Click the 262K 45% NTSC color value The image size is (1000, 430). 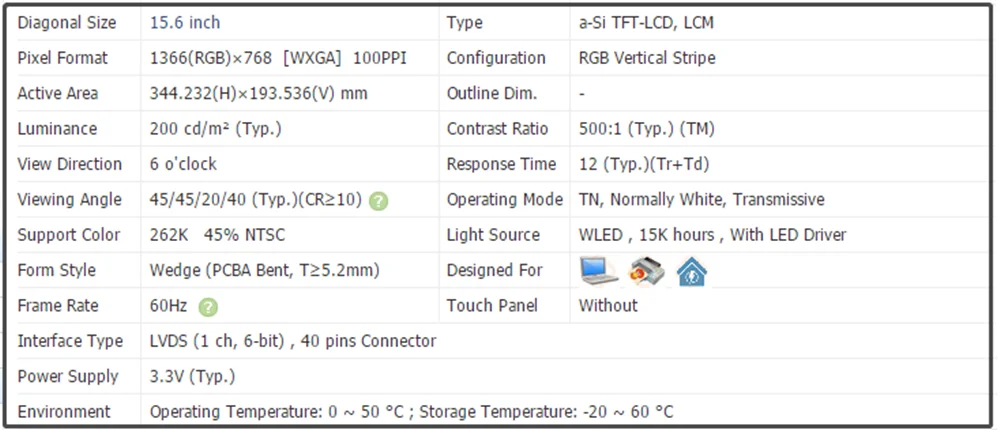(217, 235)
